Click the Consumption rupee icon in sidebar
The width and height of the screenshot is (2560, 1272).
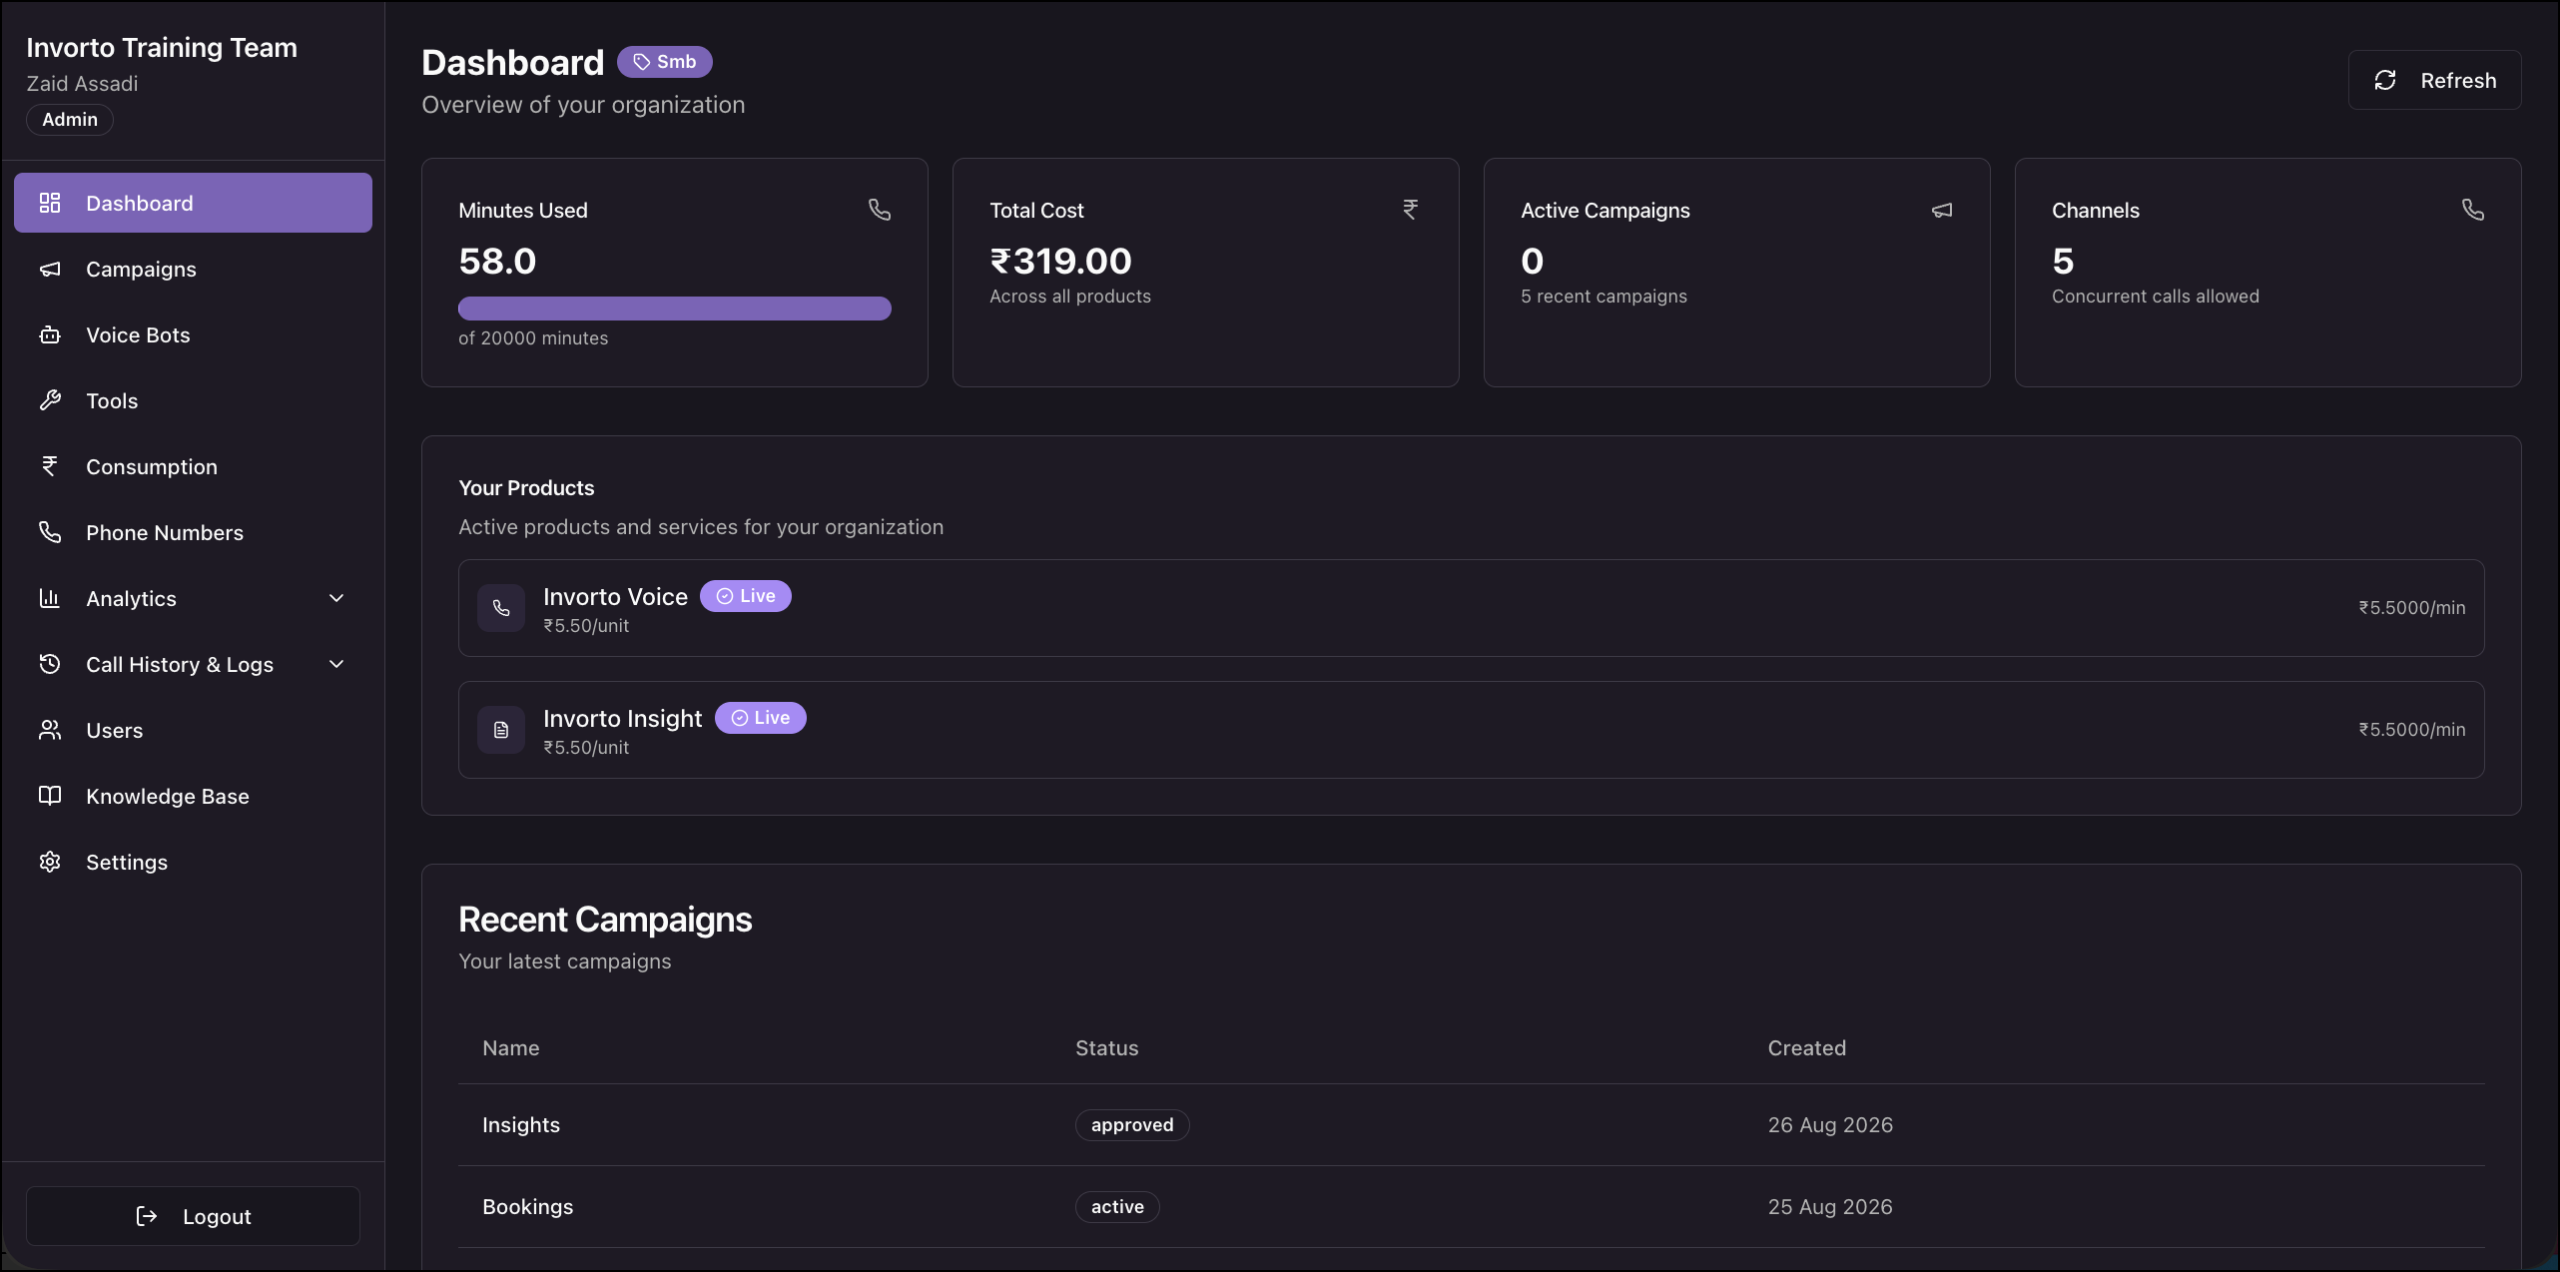[50, 466]
